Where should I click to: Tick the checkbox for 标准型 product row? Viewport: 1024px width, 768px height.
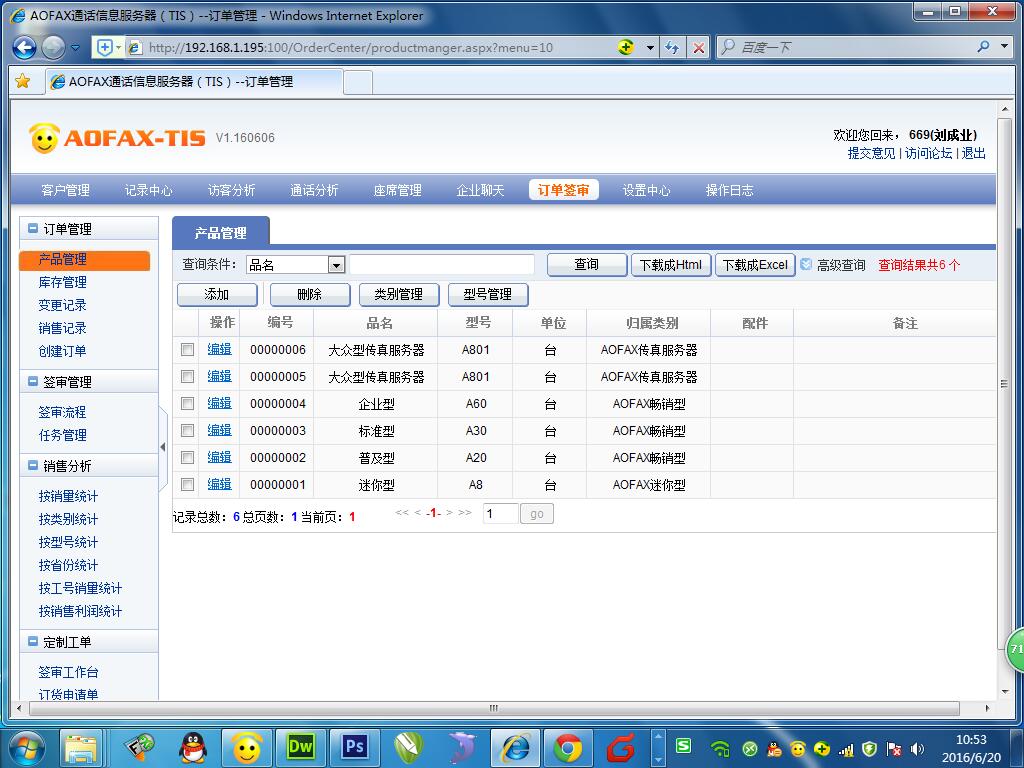point(186,430)
